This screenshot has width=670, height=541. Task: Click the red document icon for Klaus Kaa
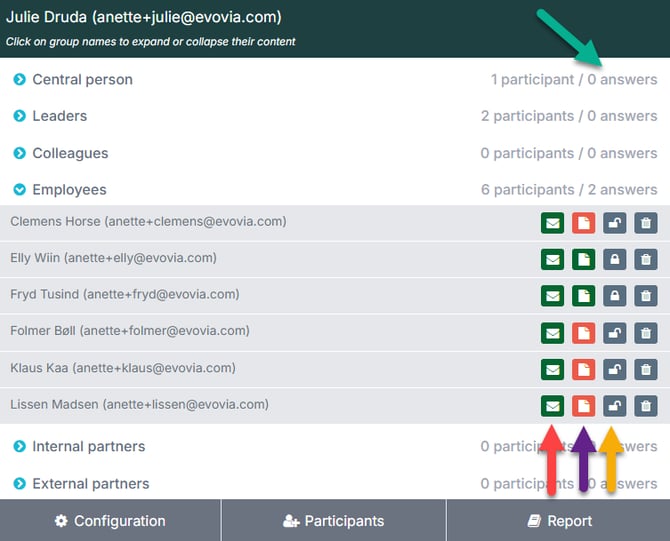583,370
